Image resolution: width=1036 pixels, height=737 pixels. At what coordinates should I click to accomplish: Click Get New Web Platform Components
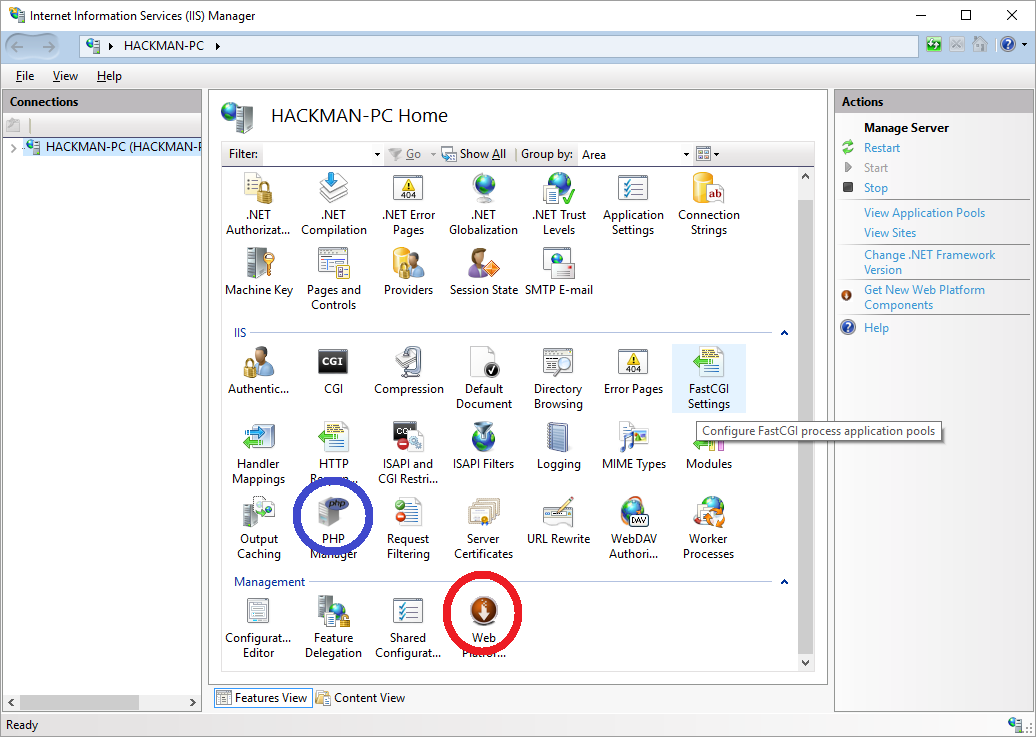(924, 297)
